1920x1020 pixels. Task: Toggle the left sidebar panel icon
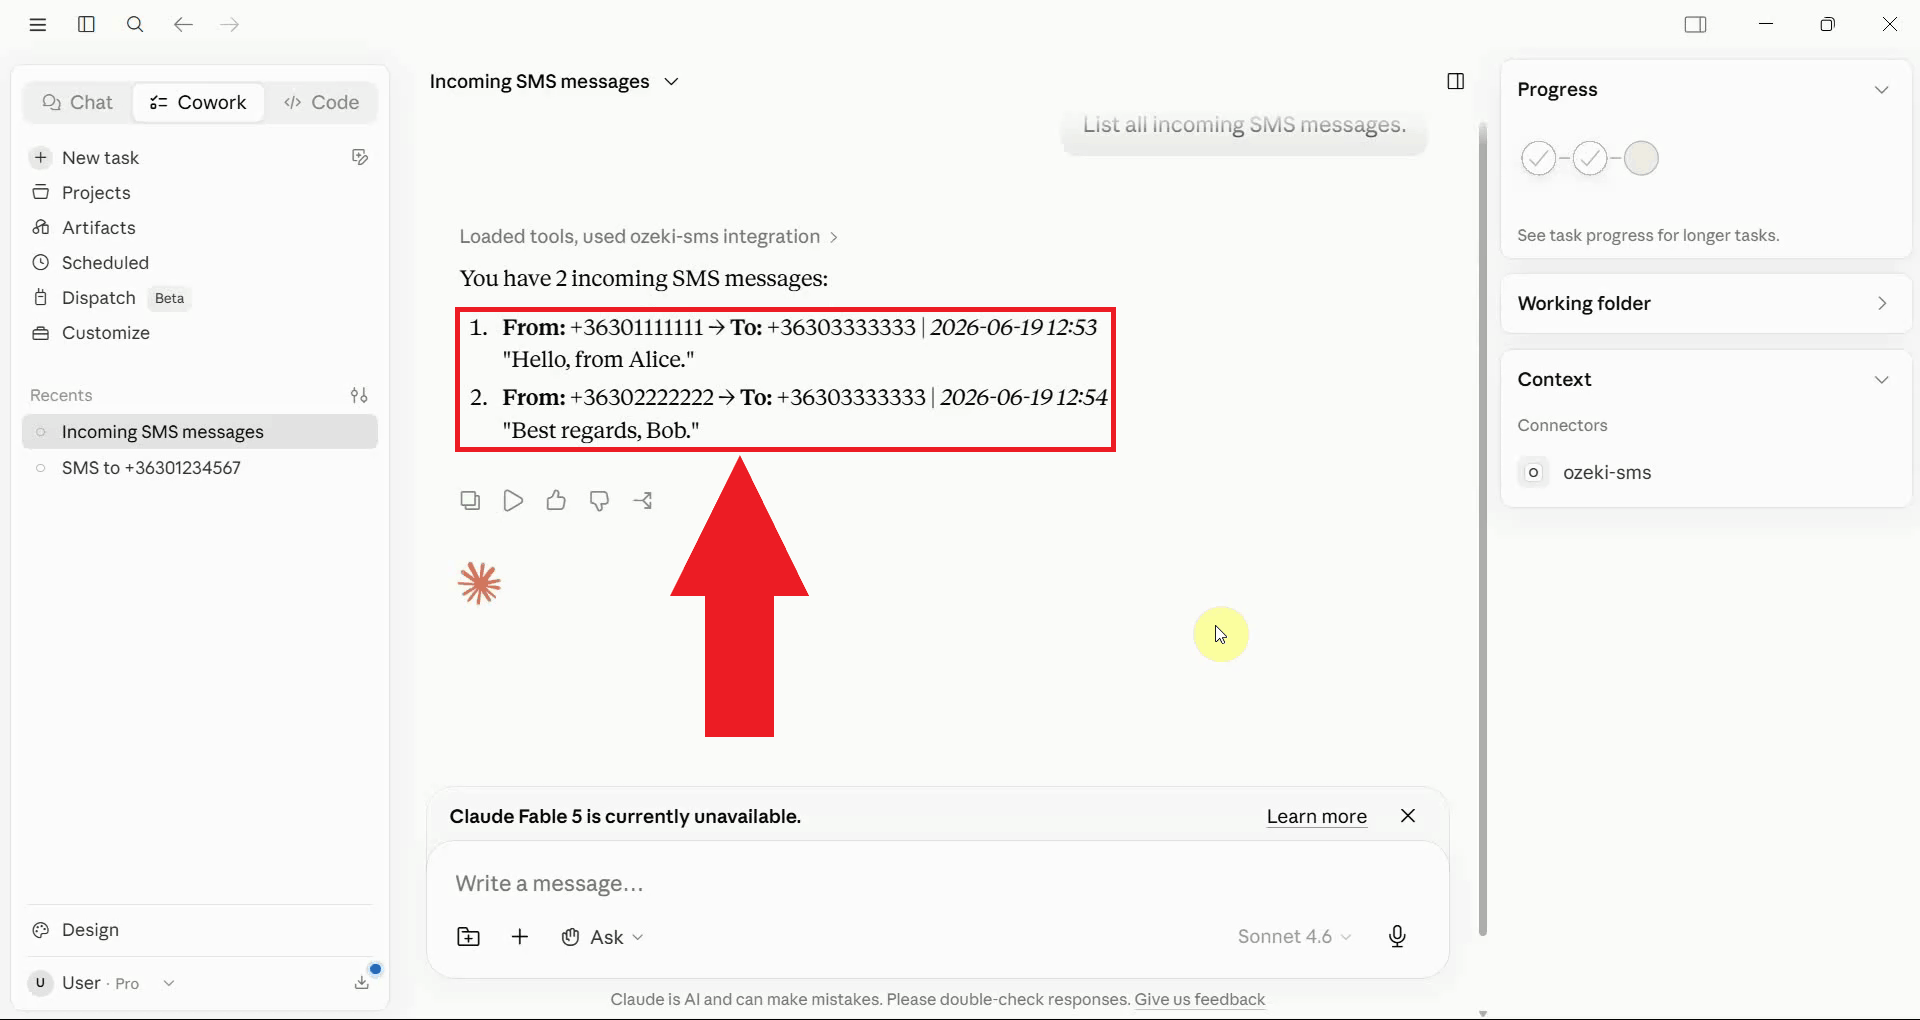coord(86,24)
